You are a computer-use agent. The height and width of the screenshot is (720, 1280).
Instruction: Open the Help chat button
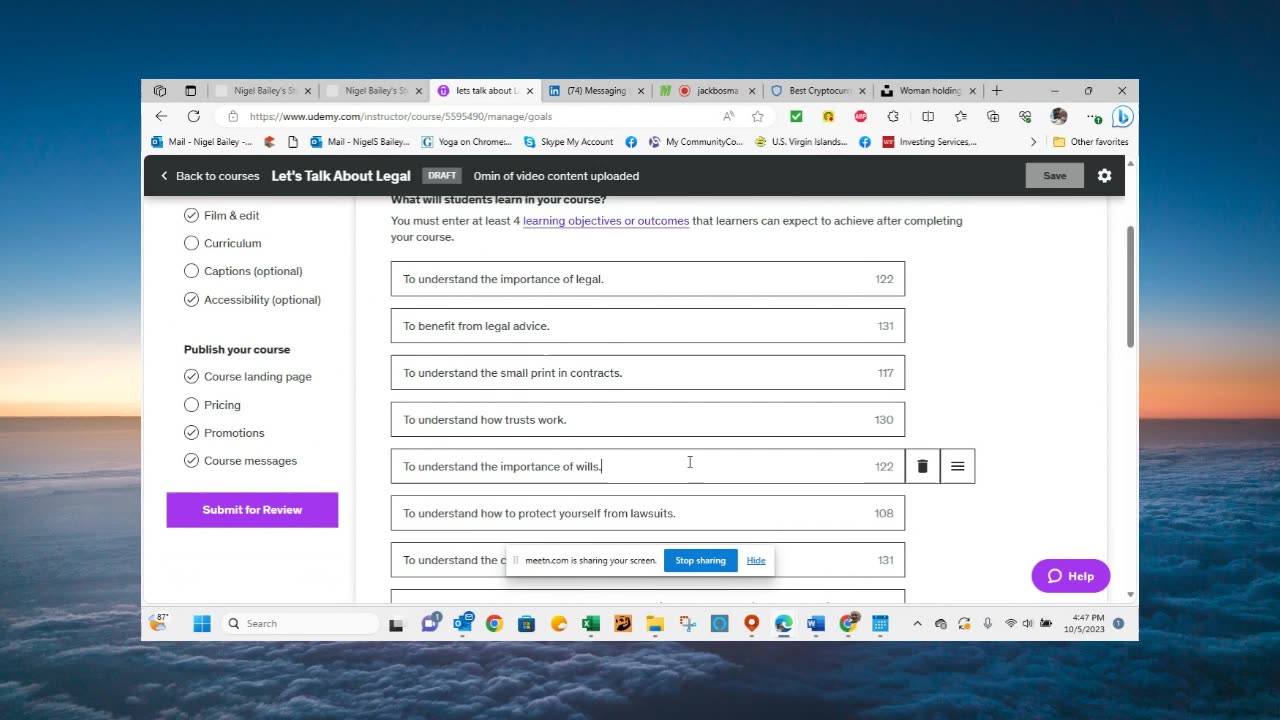pos(1070,576)
